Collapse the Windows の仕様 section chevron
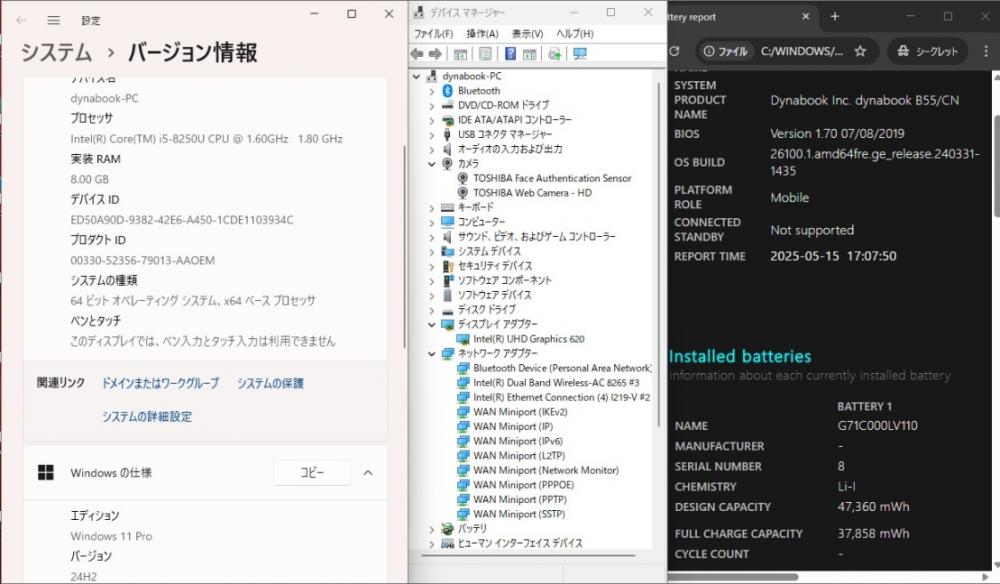This screenshot has height=584, width=1000. point(368,473)
